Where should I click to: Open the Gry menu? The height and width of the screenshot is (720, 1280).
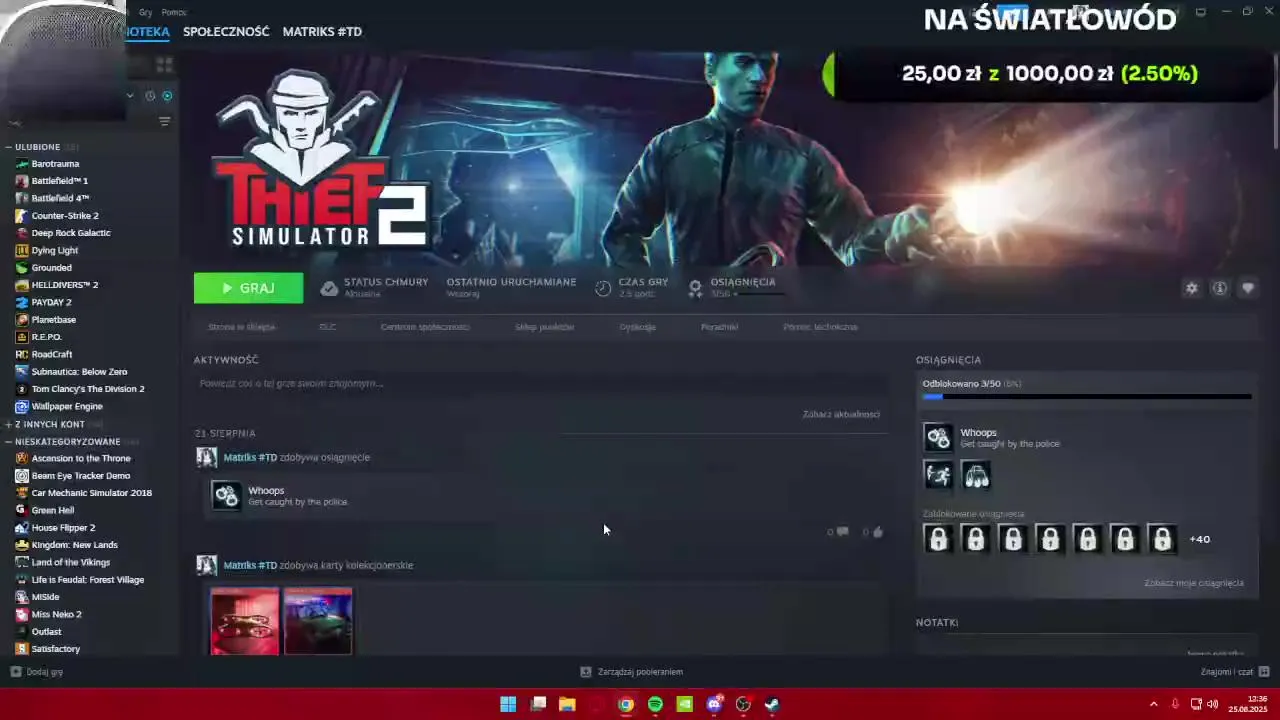click(x=146, y=12)
